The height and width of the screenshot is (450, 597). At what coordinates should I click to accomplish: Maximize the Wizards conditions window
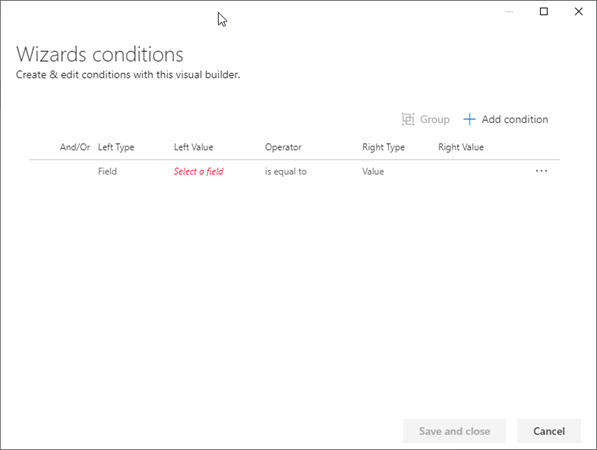pos(544,11)
